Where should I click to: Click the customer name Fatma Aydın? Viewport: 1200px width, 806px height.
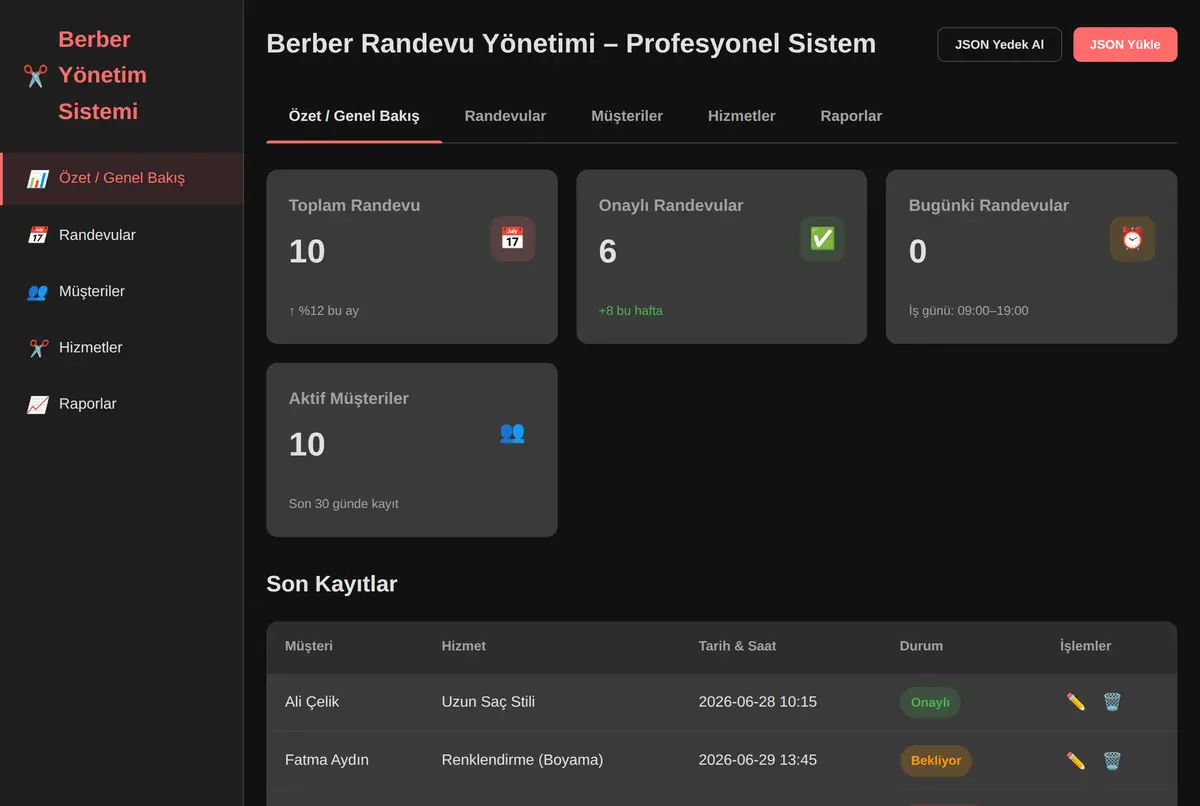click(x=327, y=760)
